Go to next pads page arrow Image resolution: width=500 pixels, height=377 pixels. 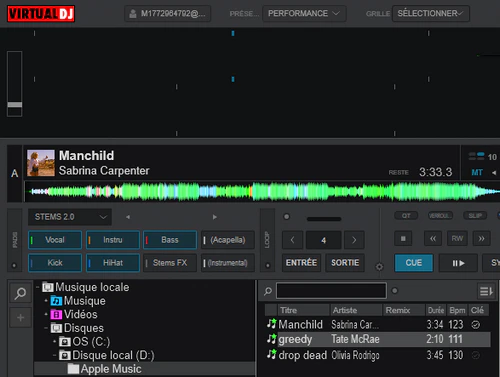215,217
